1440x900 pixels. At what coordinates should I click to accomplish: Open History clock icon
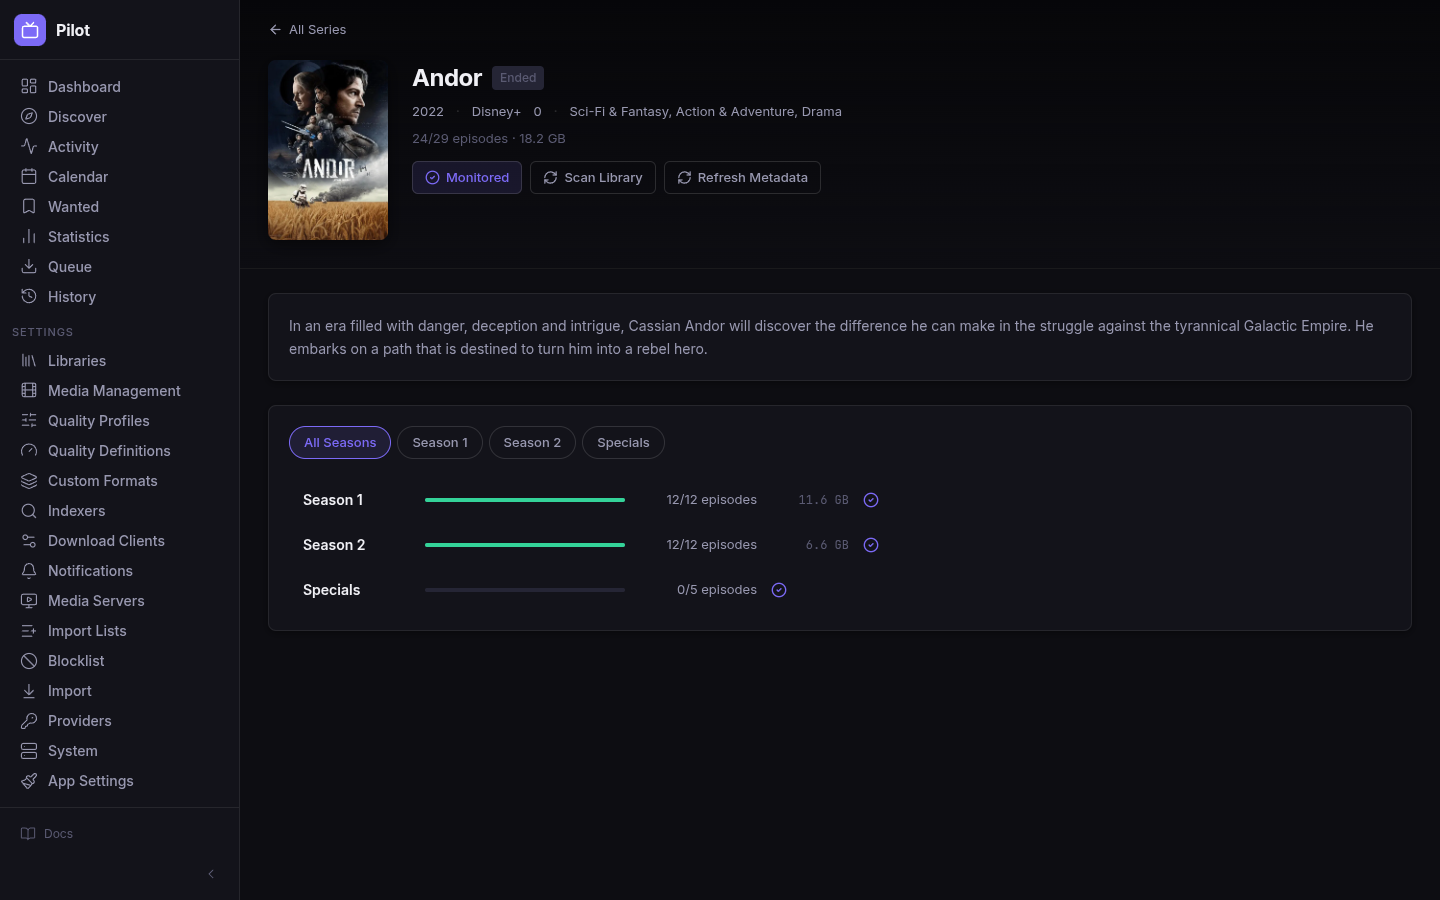click(x=29, y=297)
